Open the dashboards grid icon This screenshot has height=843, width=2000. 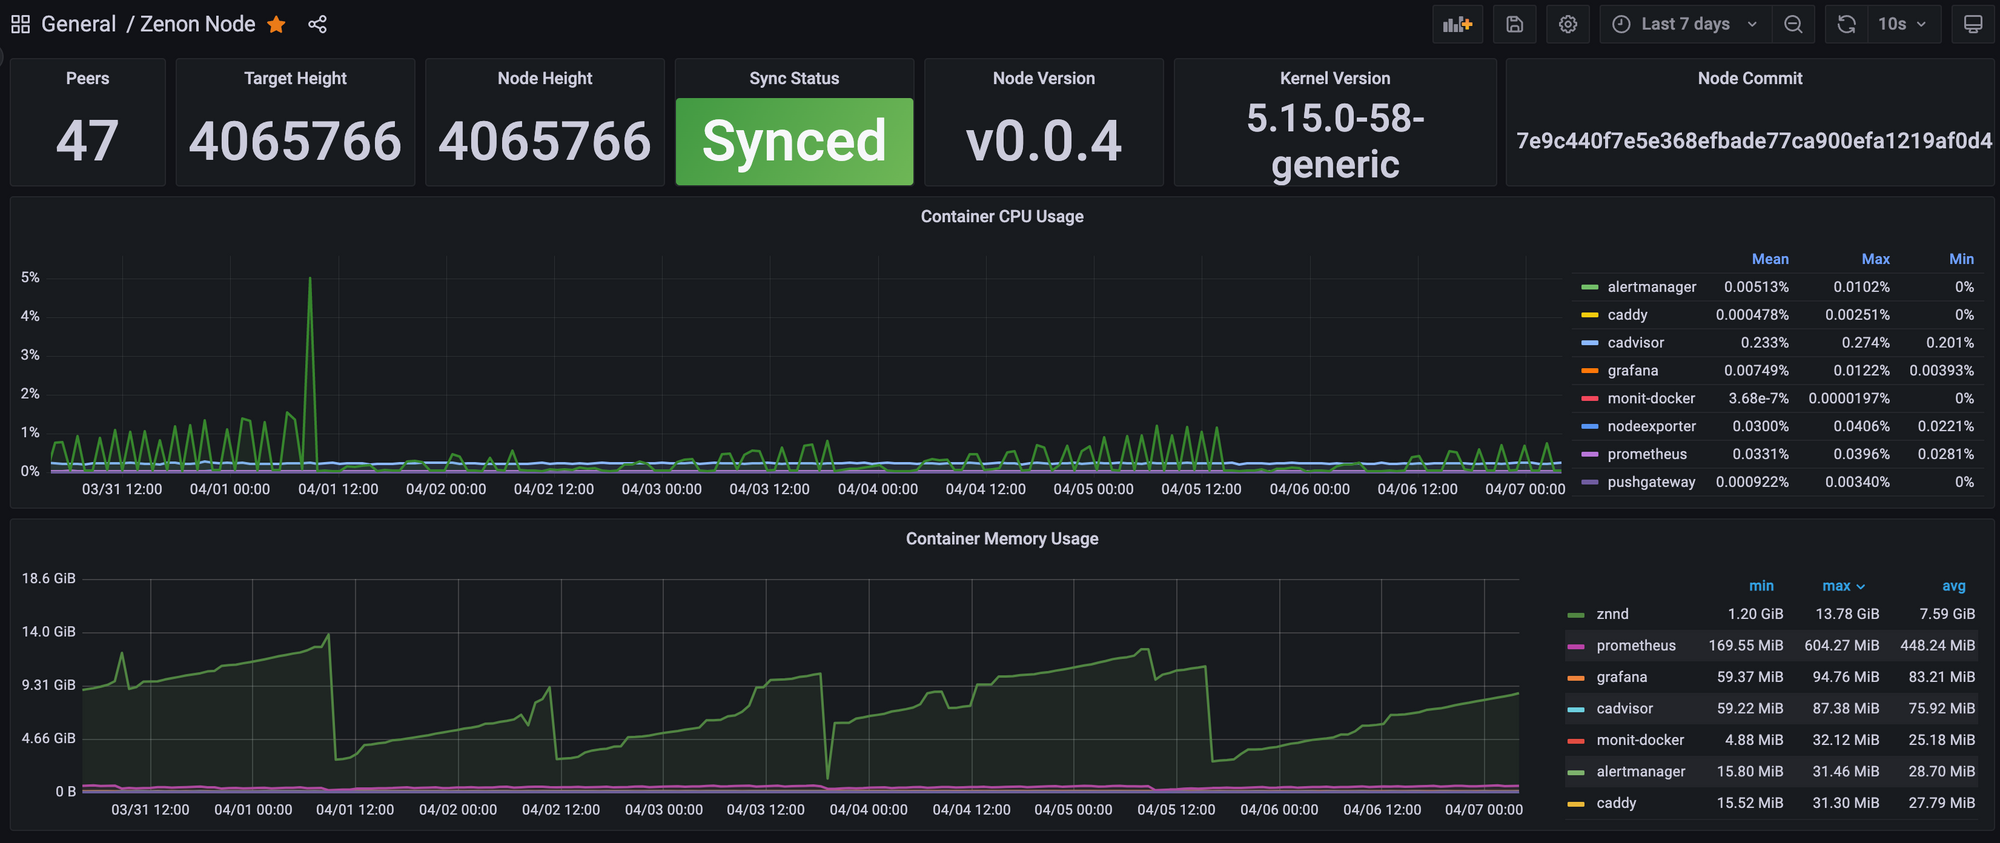[x=20, y=24]
